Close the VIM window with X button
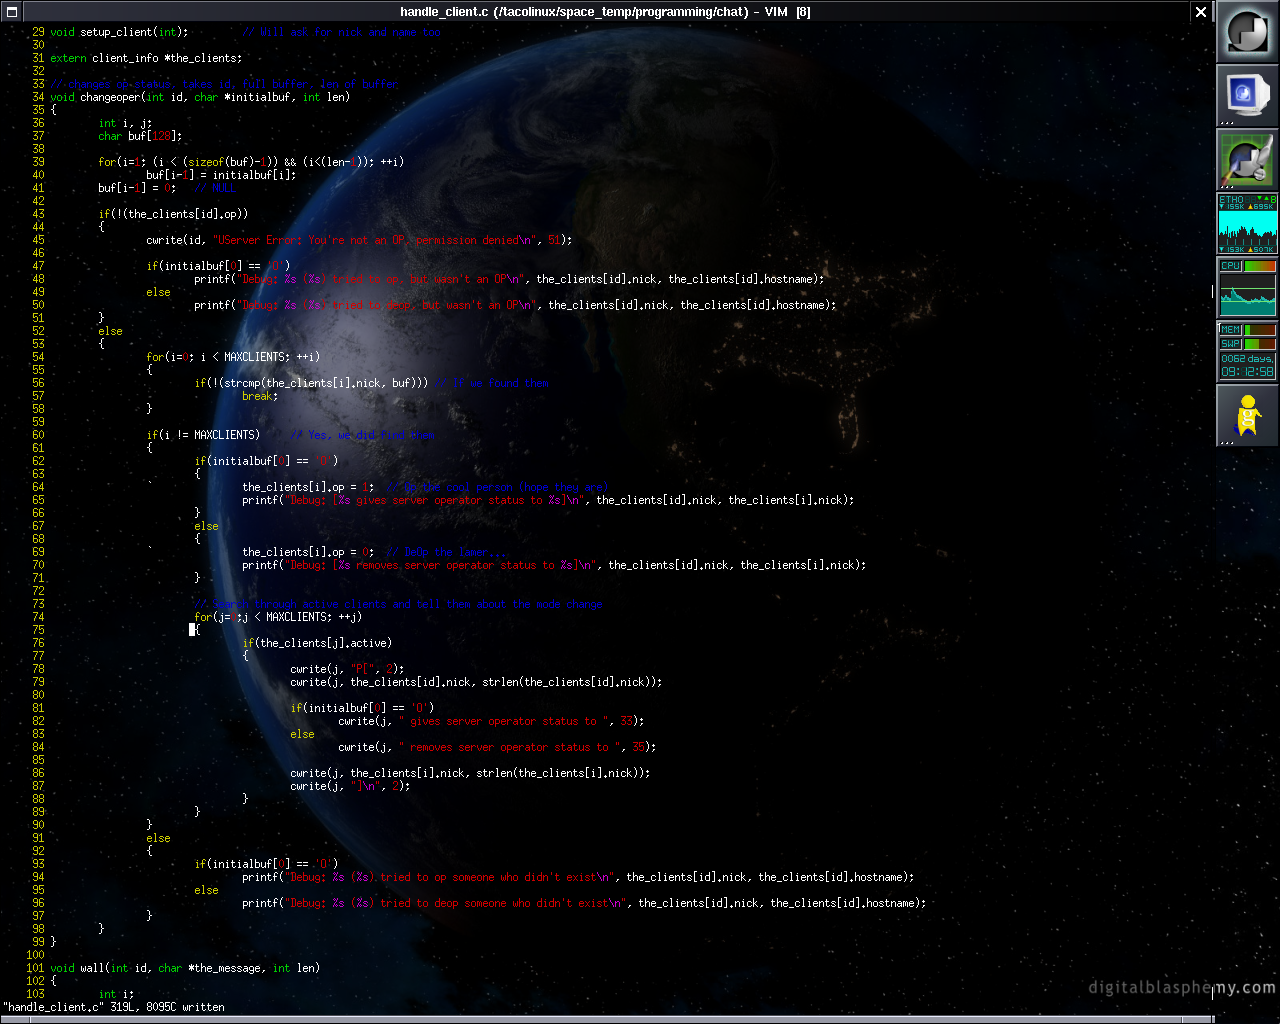This screenshot has height=1024, width=1280. [x=1201, y=12]
